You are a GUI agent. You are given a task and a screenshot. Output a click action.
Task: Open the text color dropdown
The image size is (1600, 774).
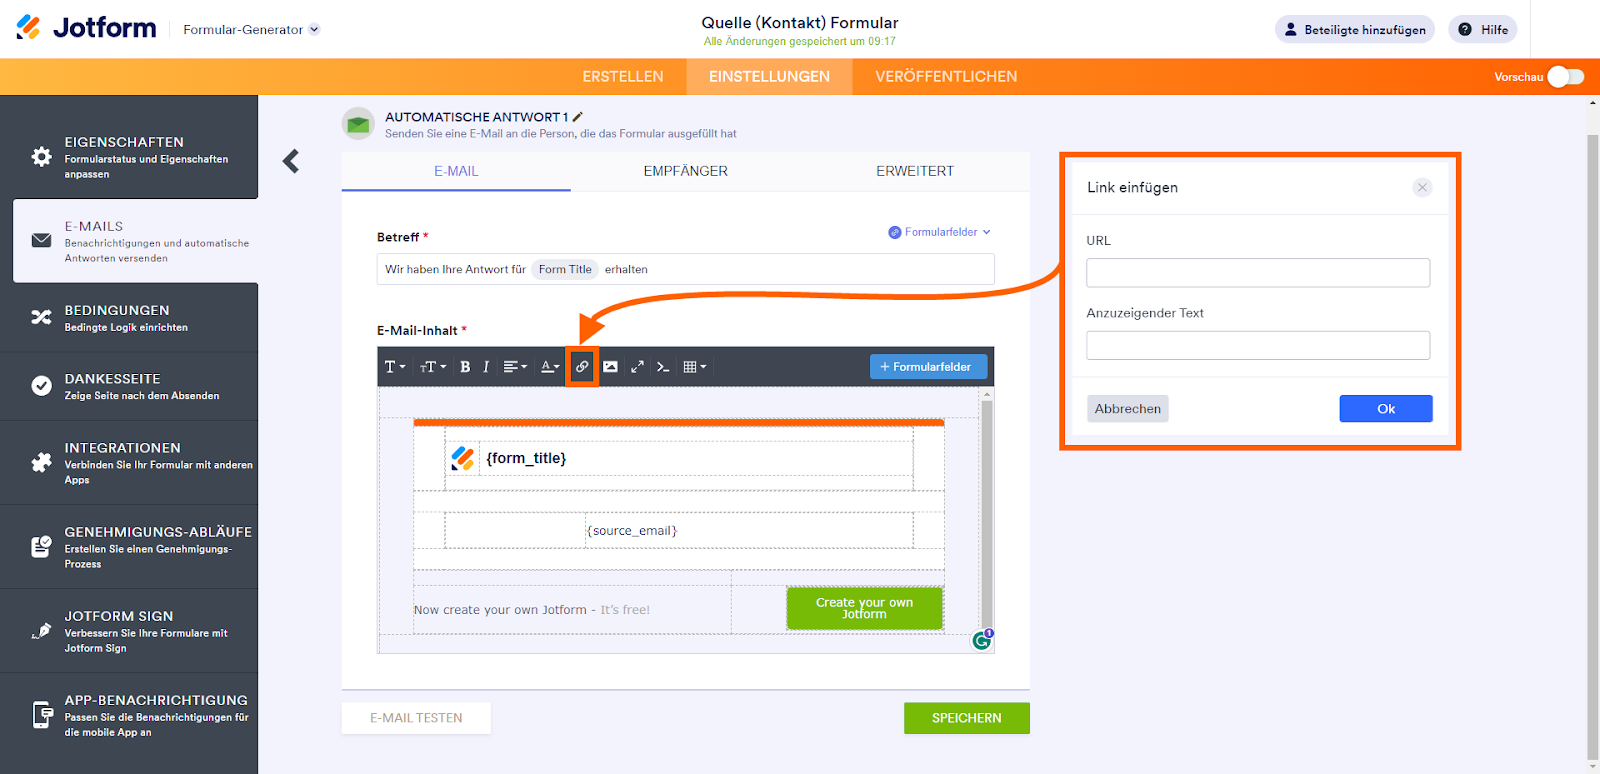point(550,367)
